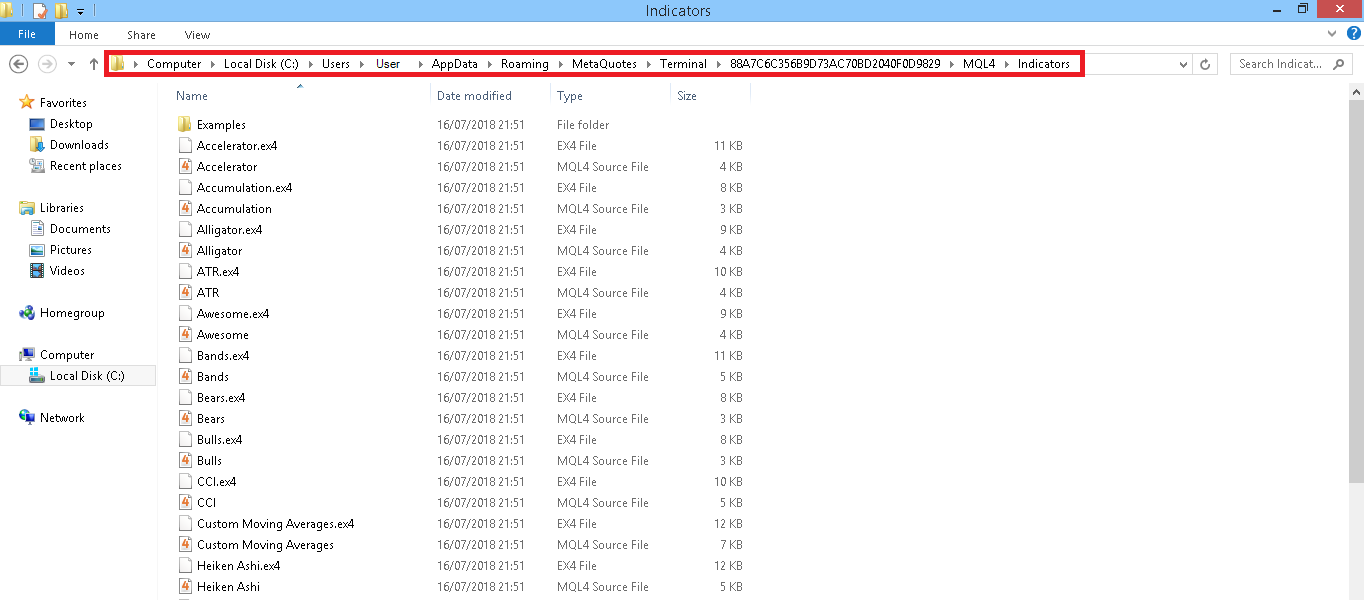Click the Properties icon on quick access toolbar
This screenshot has height=600, width=1364.
(40, 11)
